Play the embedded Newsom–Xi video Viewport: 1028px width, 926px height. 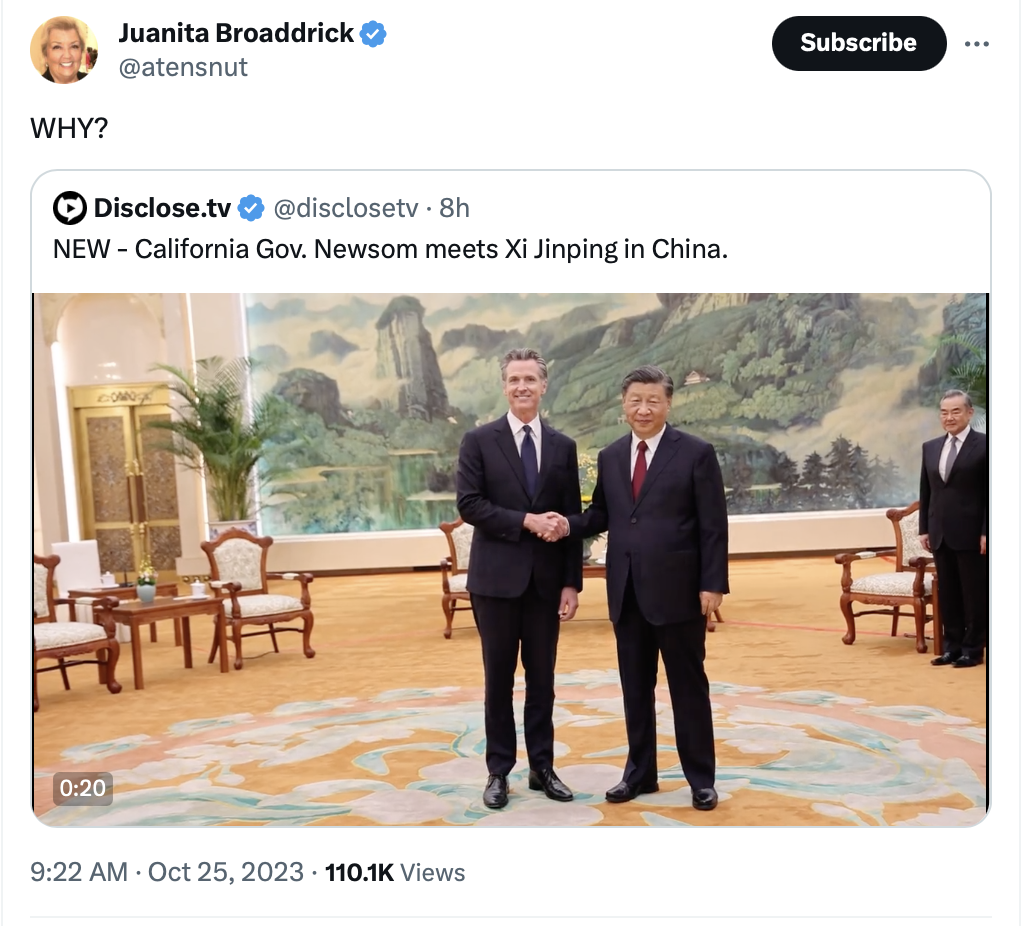[x=511, y=559]
